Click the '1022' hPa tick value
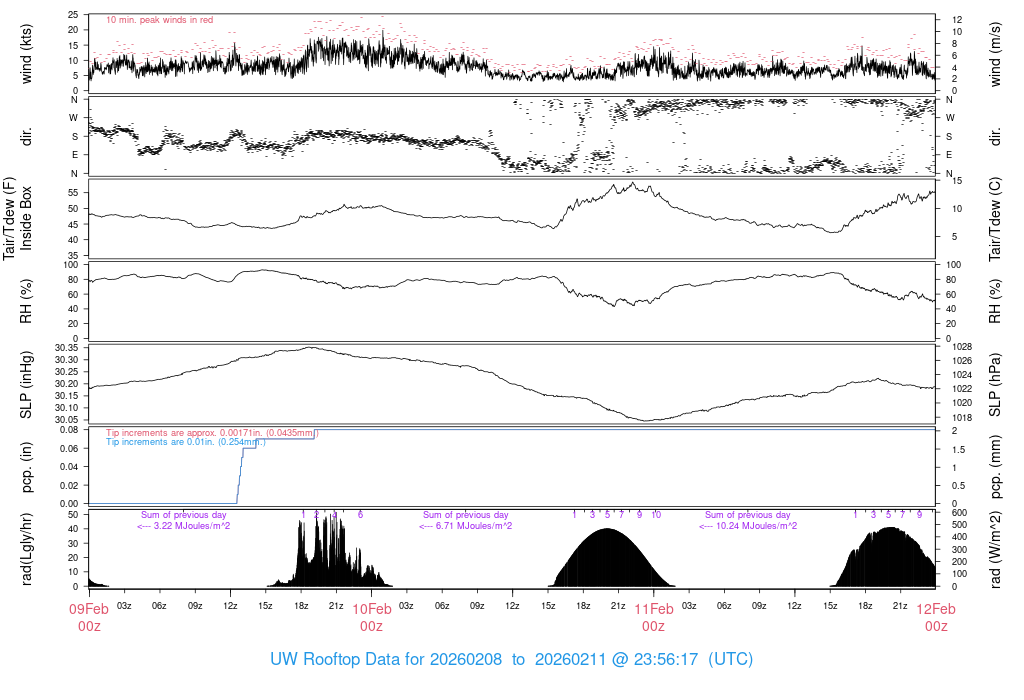The image size is (1024, 700). coord(963,389)
